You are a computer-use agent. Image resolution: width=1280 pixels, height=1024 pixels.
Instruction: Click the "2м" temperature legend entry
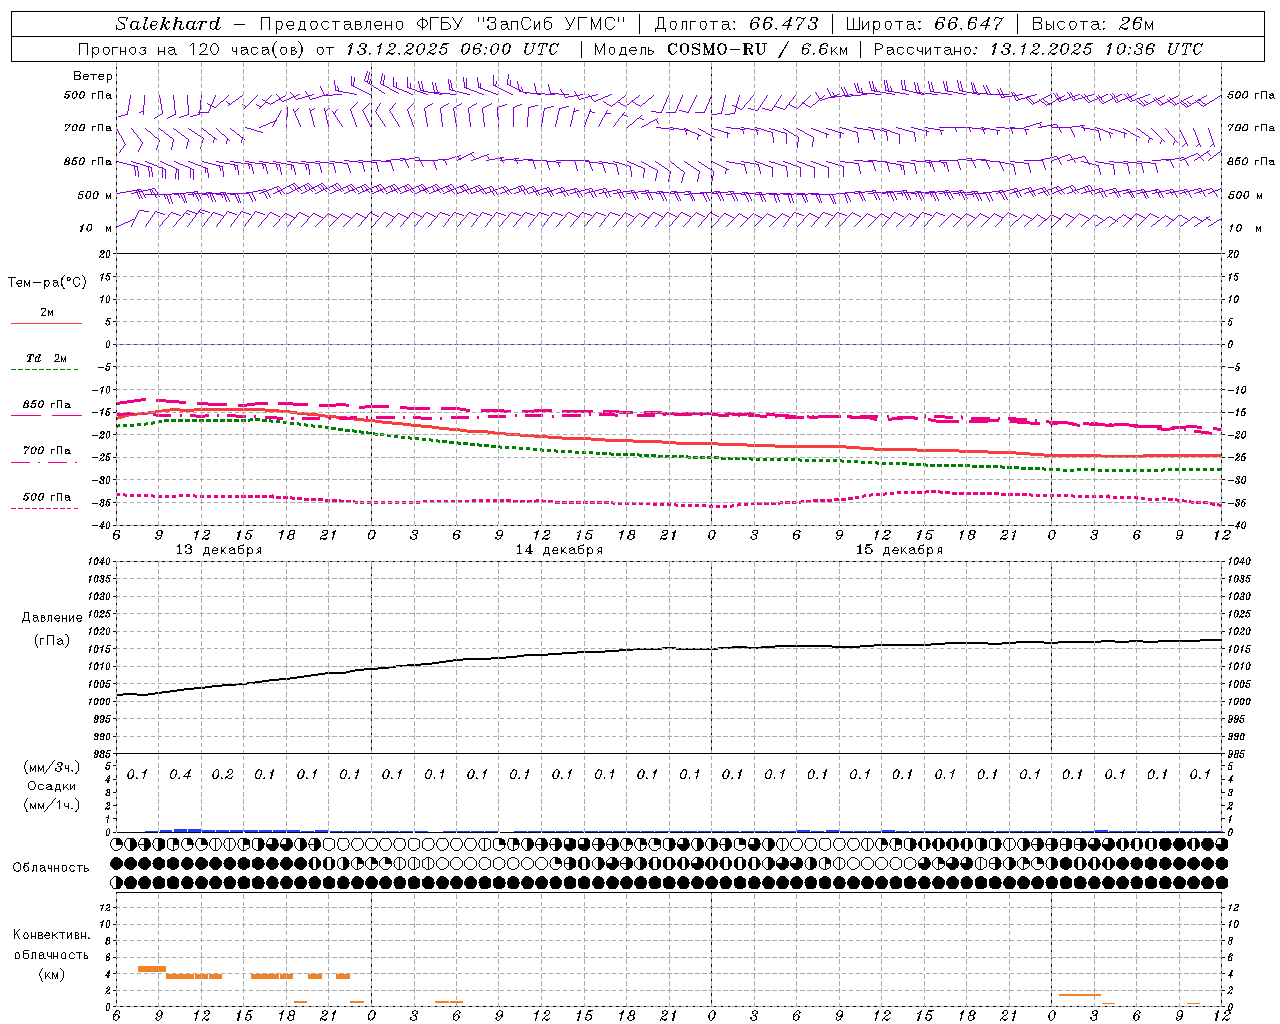47,313
